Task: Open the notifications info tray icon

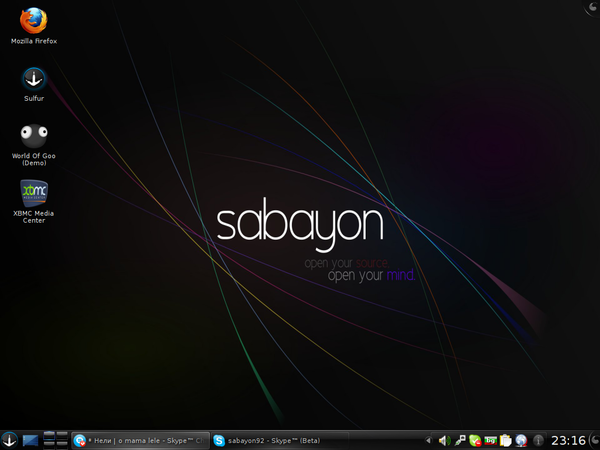Action: pos(538,441)
